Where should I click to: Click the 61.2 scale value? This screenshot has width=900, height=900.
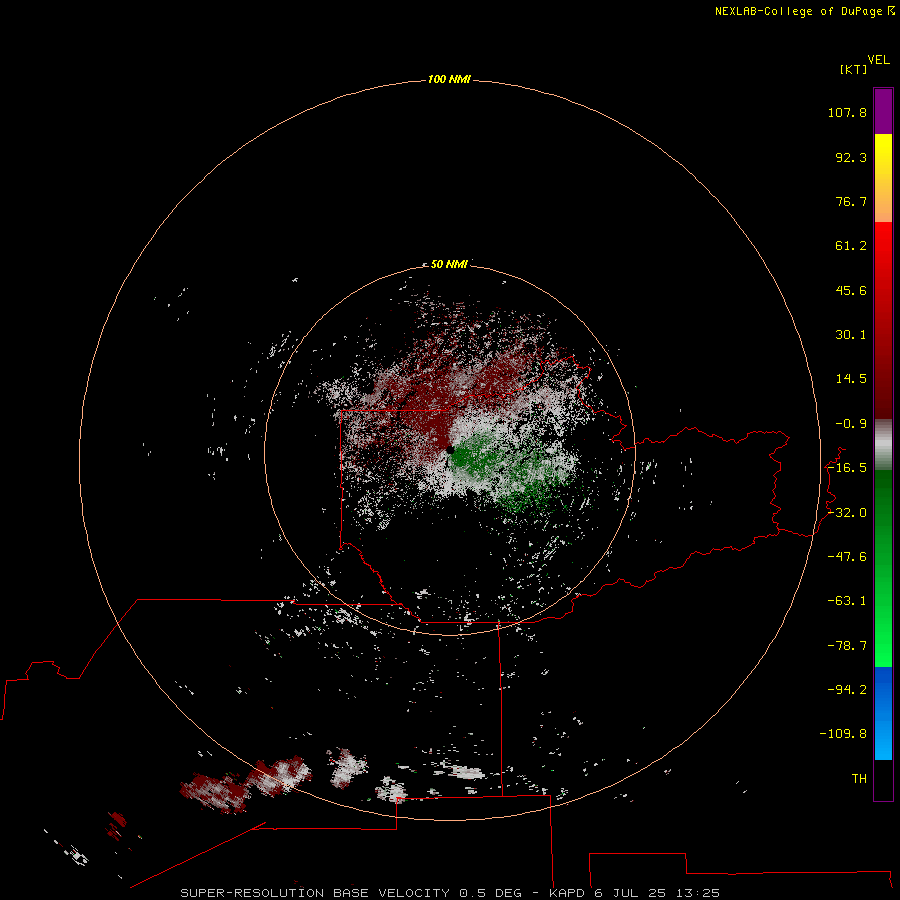[x=851, y=246]
